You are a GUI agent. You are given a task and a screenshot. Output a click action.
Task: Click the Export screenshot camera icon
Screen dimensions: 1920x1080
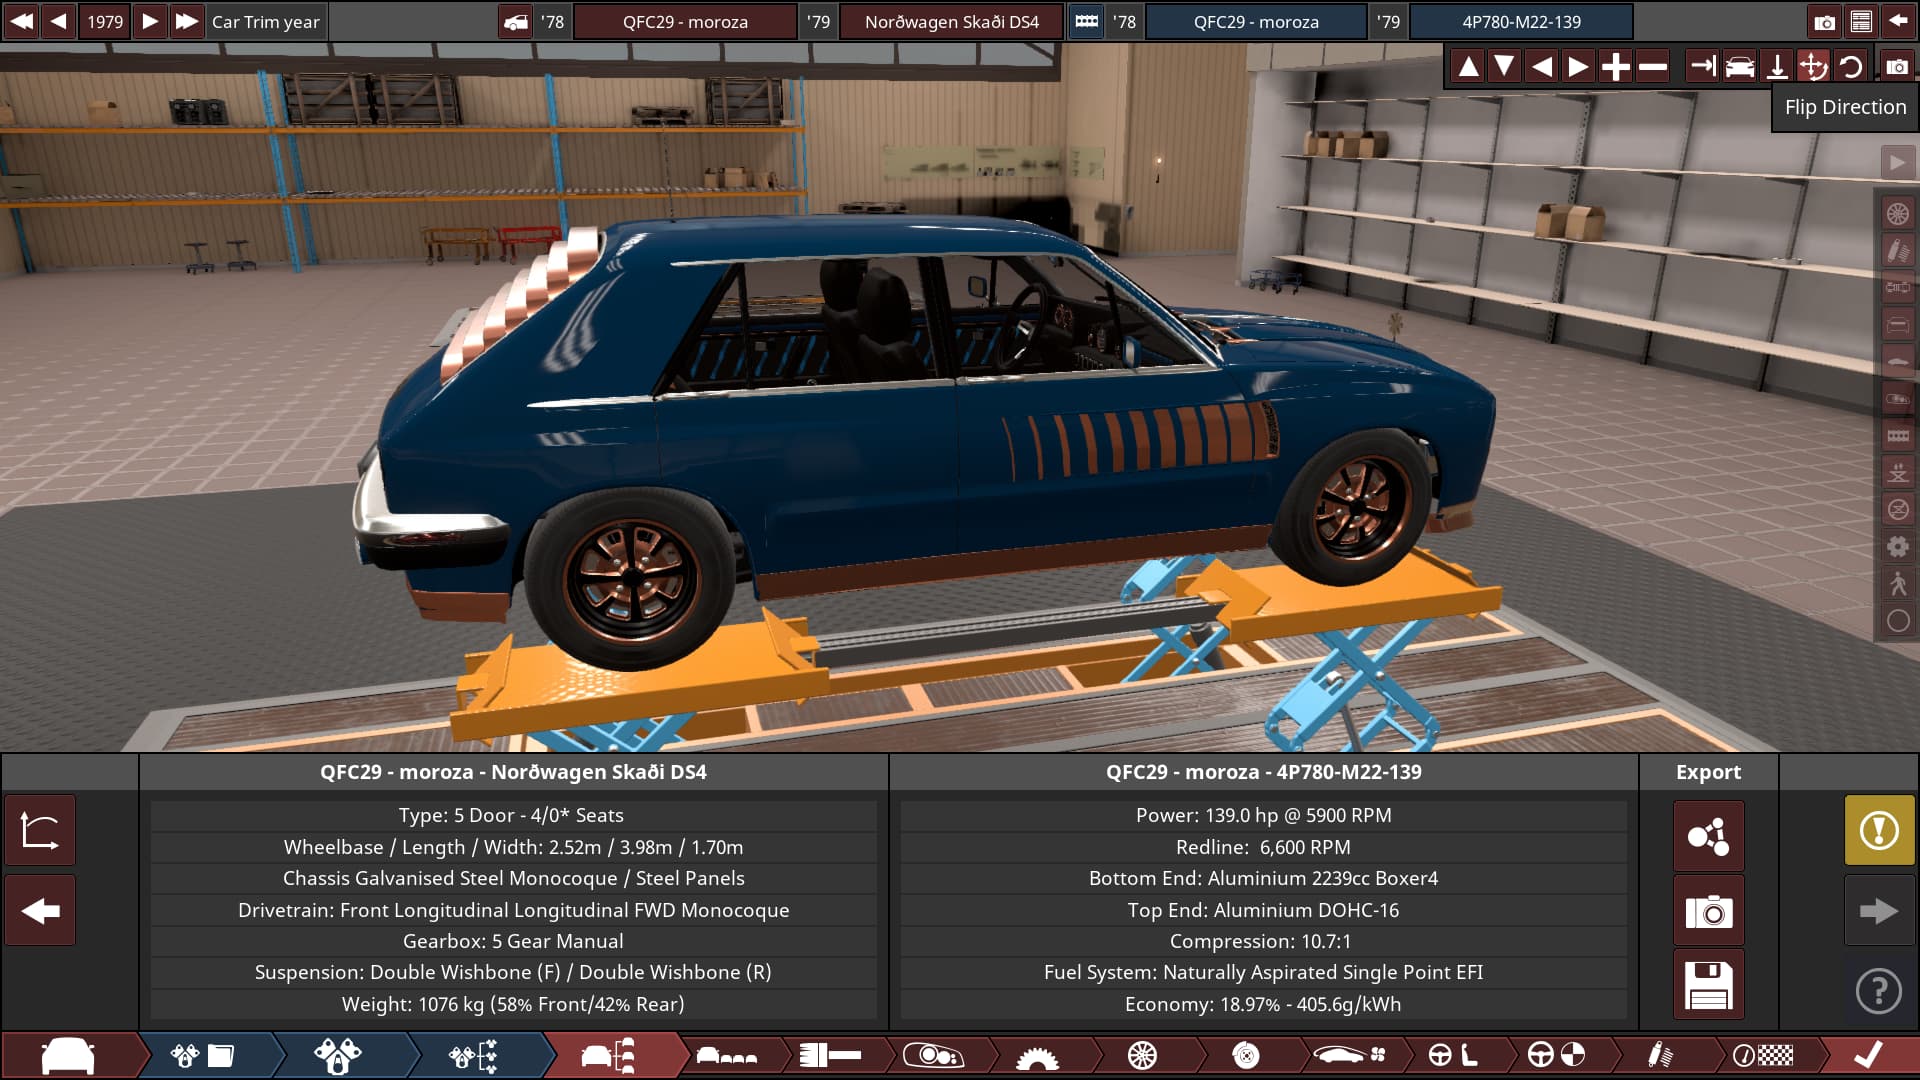click(1708, 911)
